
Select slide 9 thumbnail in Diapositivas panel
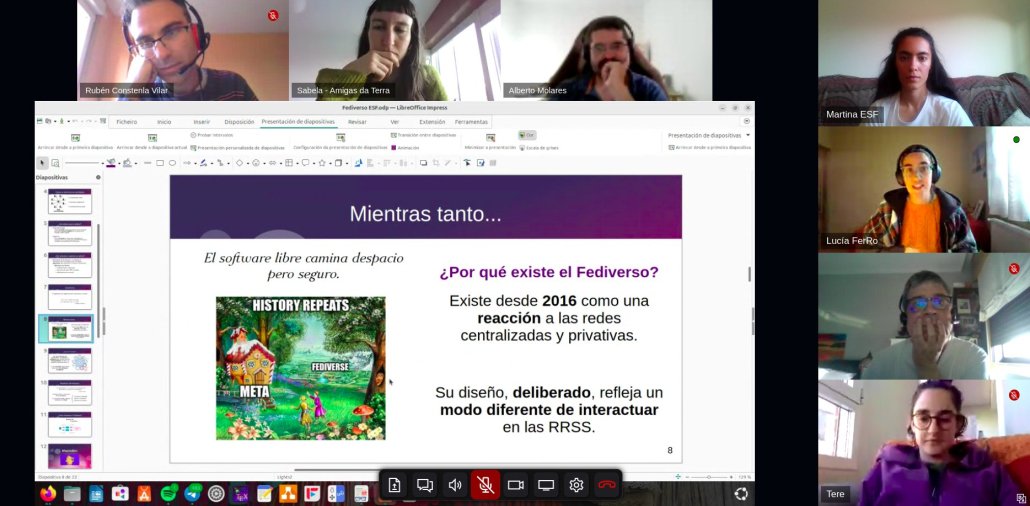[70, 360]
